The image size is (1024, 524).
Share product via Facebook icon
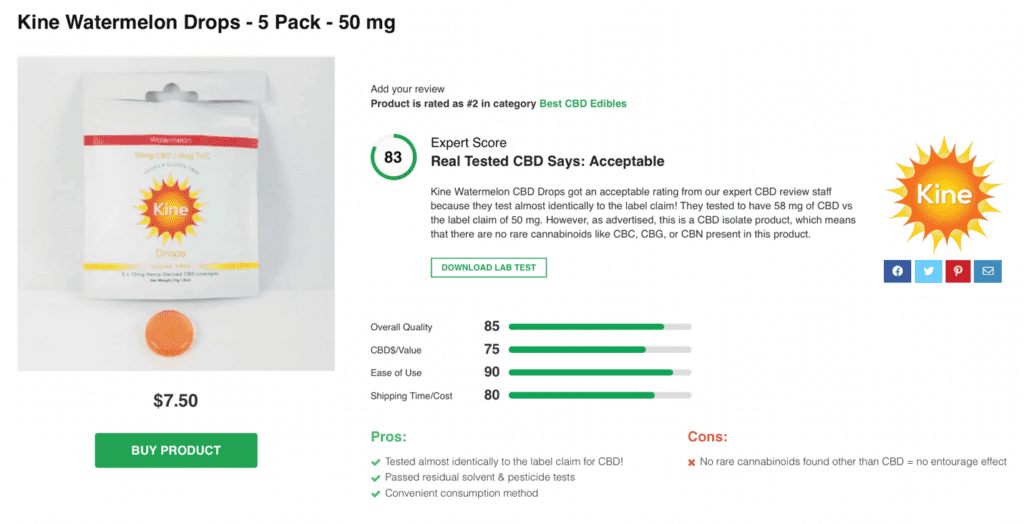point(897,271)
